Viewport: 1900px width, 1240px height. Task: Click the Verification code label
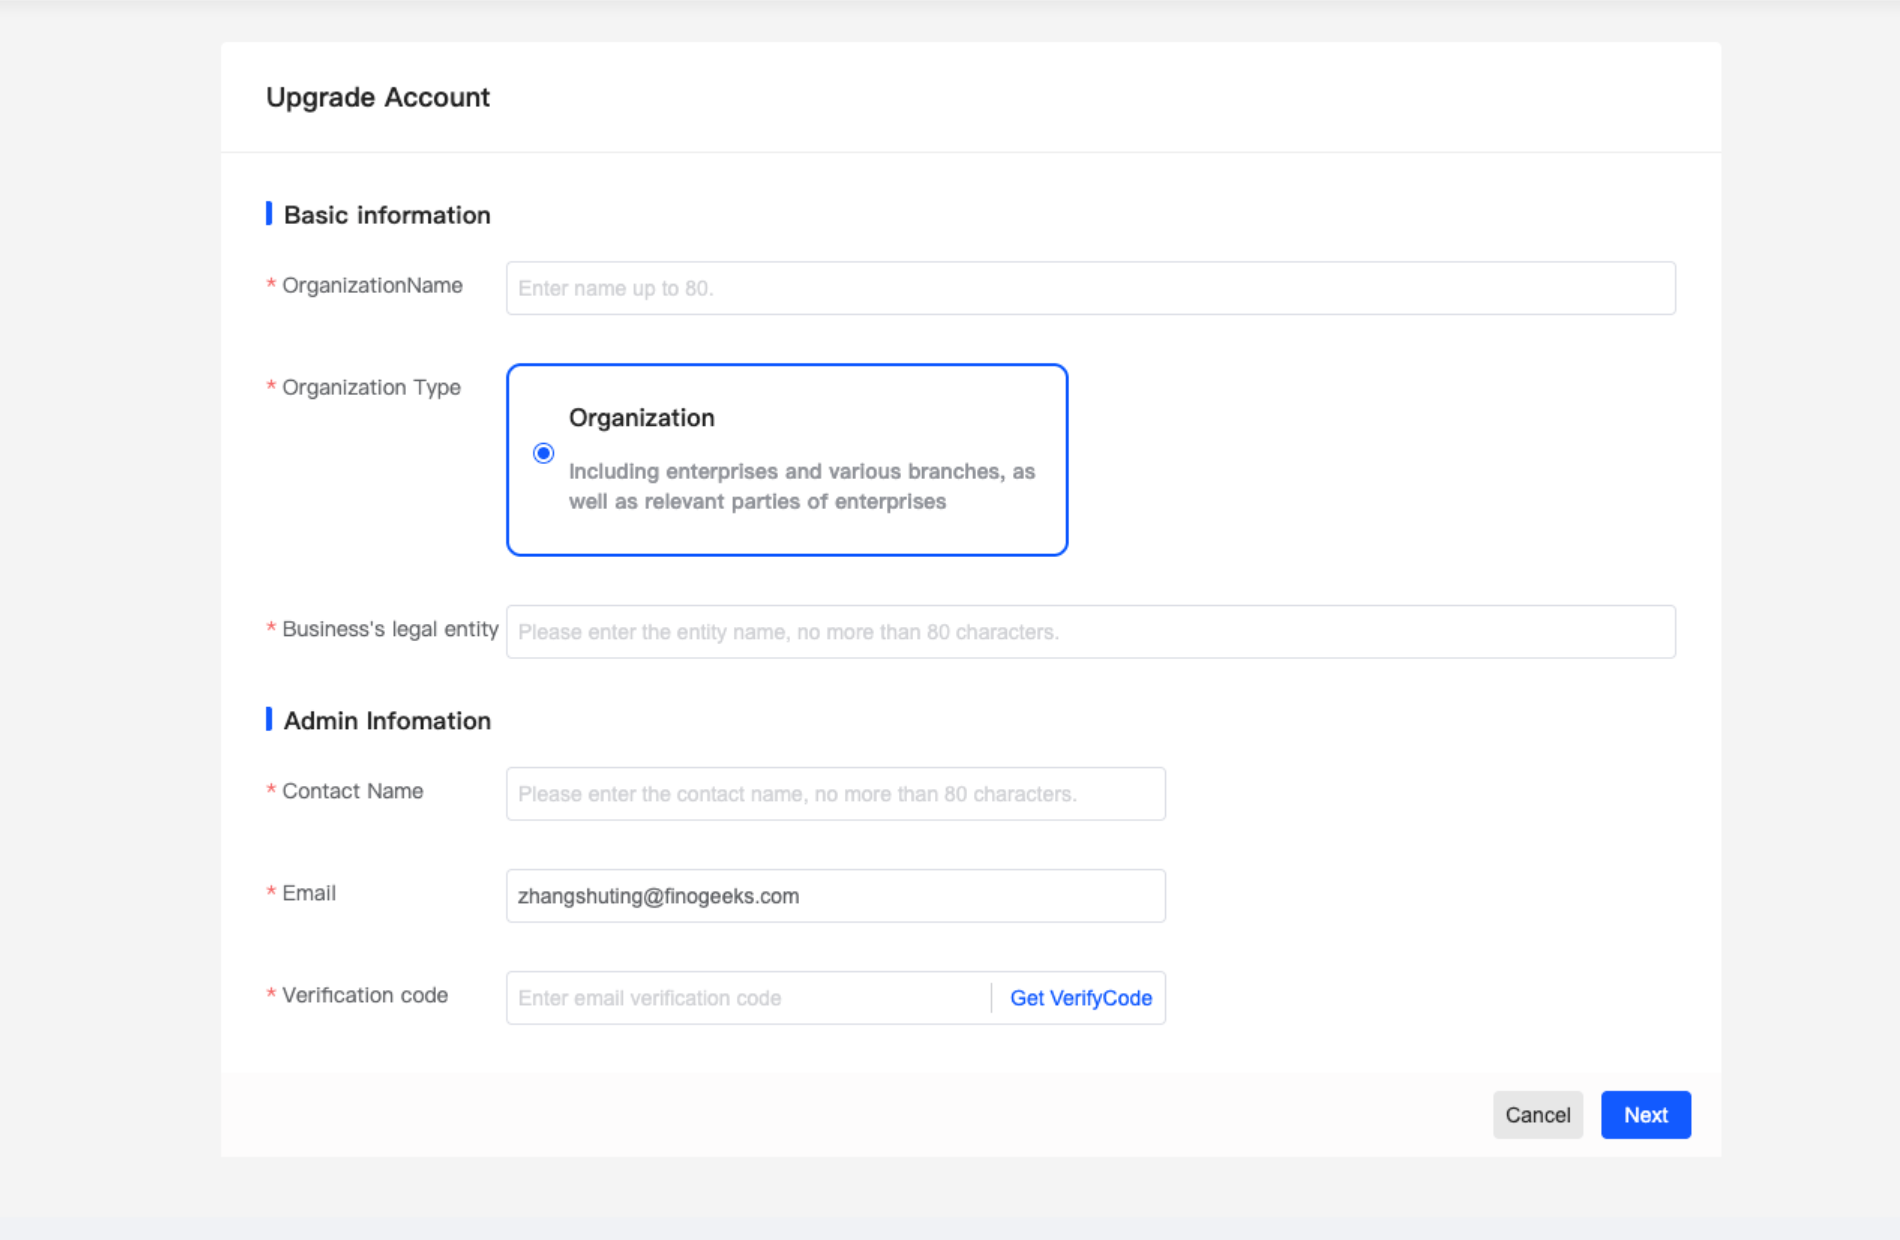364,996
